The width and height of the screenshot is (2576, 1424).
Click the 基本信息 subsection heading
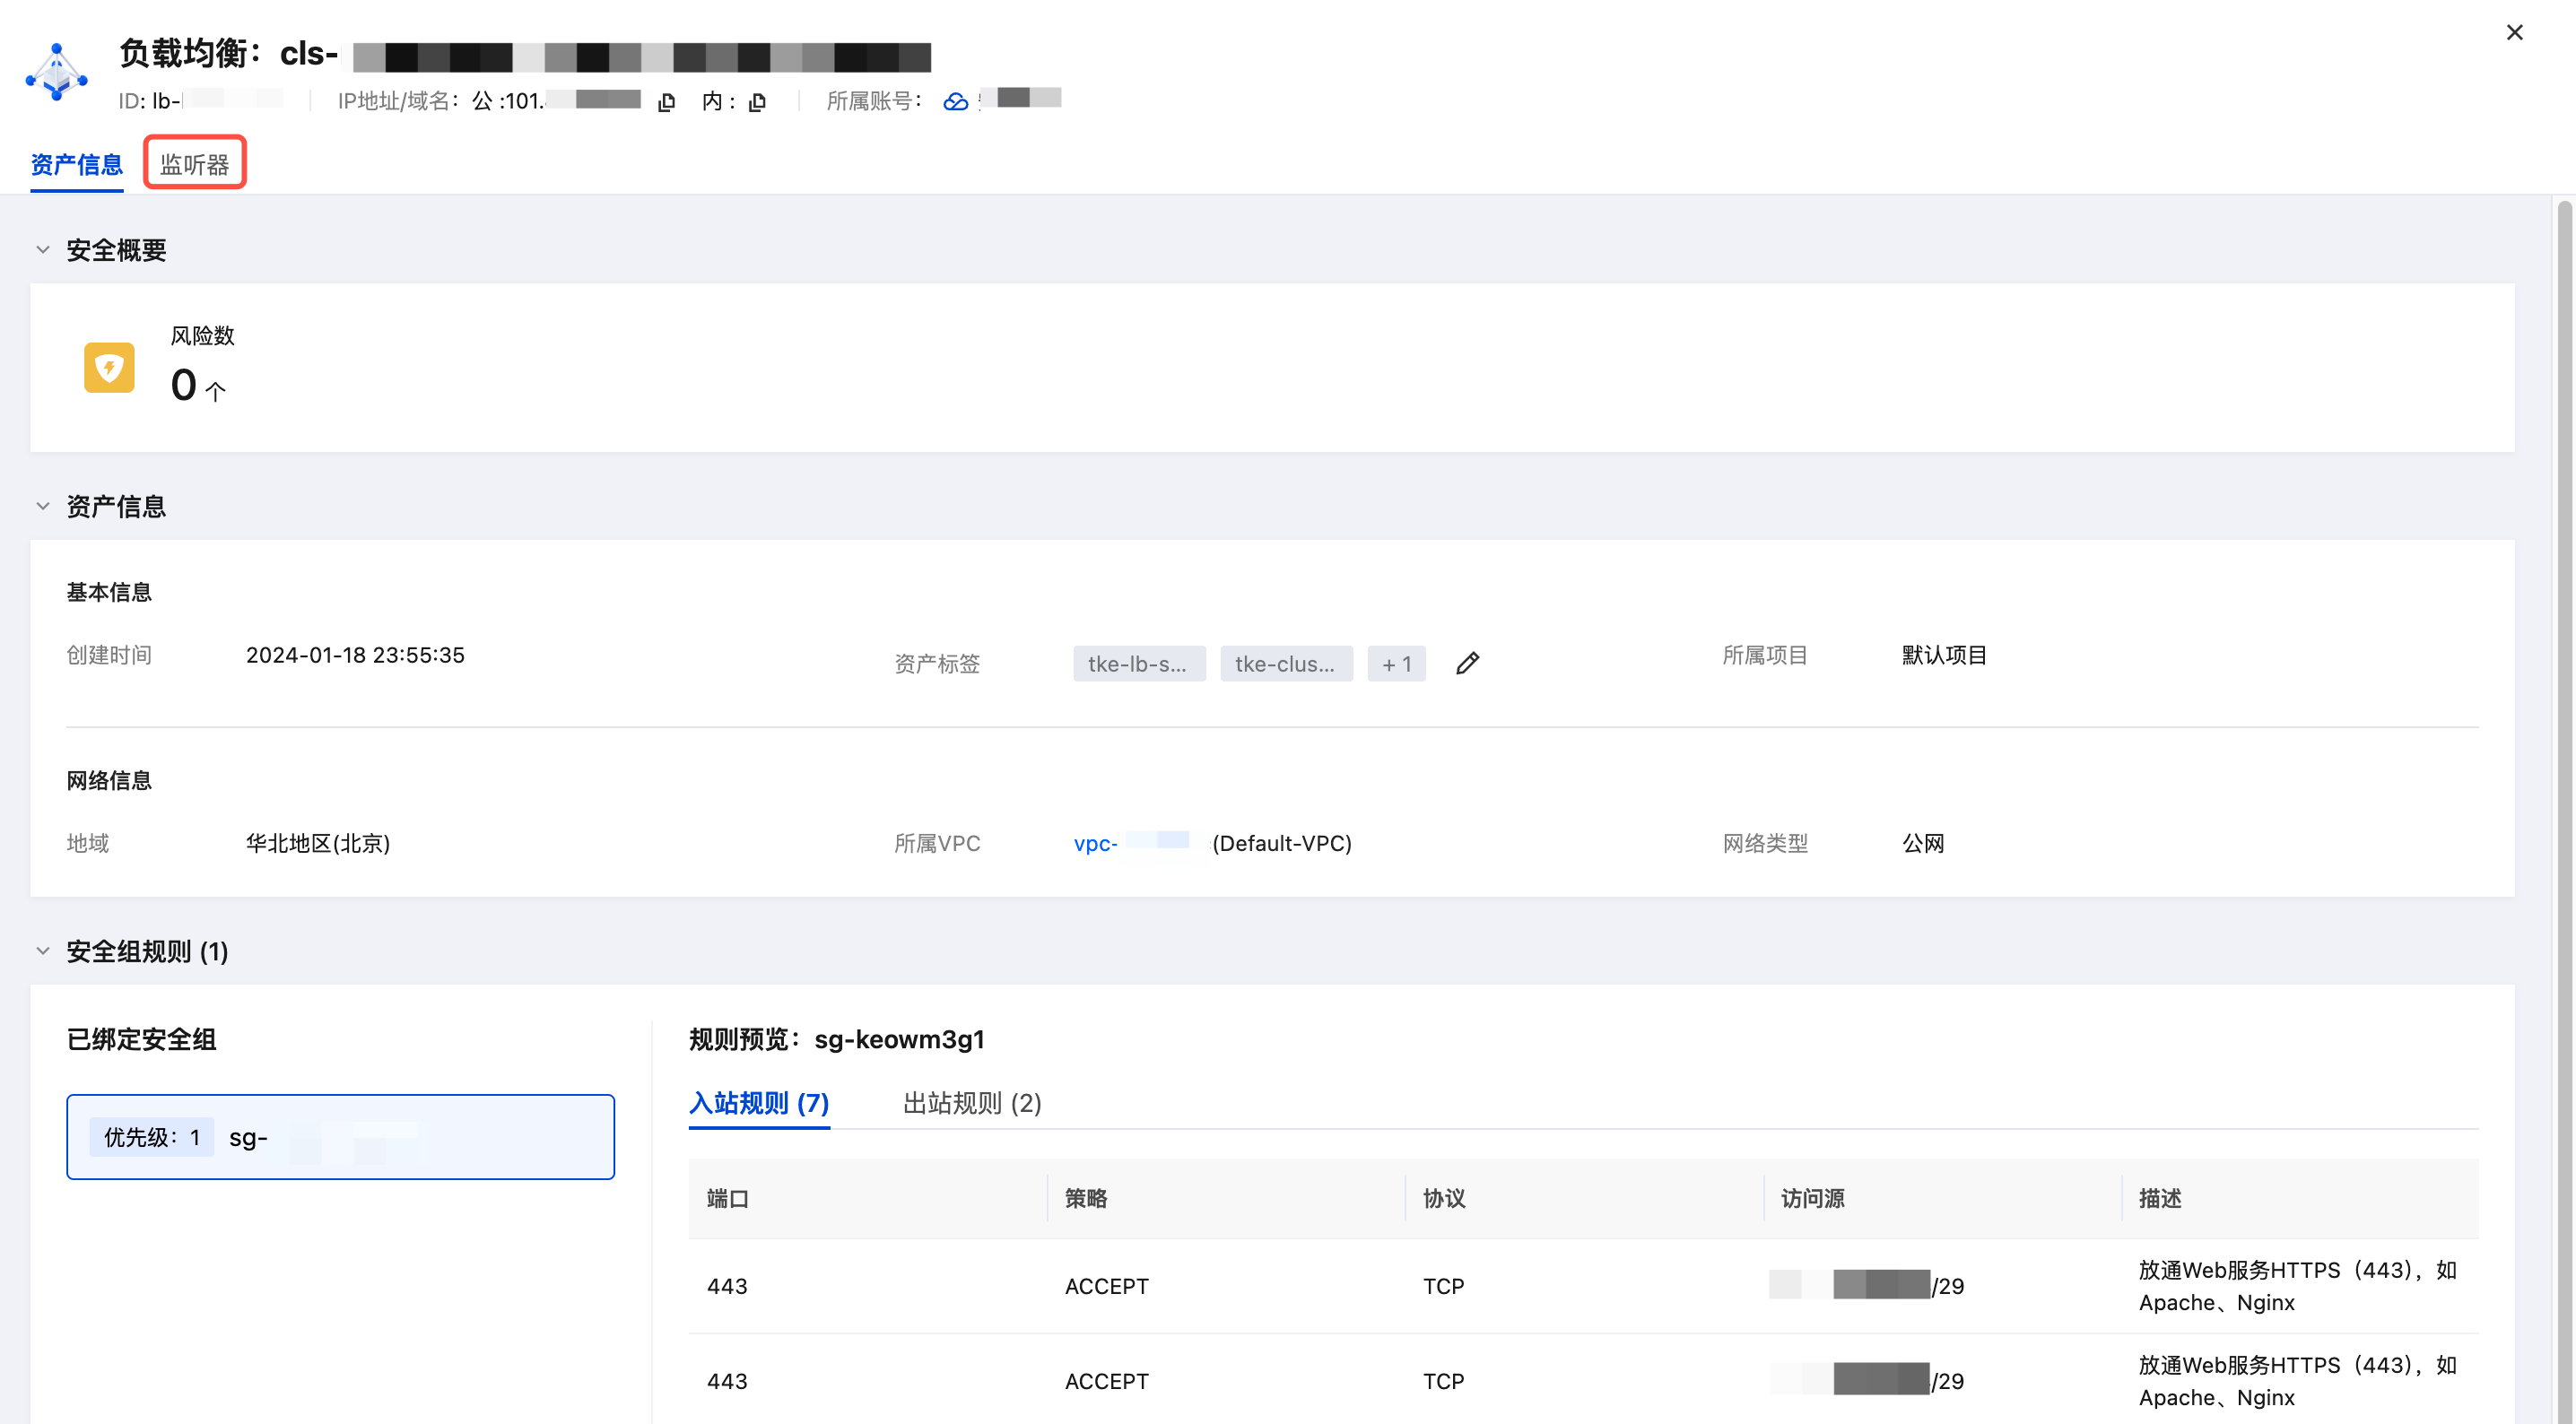point(109,592)
